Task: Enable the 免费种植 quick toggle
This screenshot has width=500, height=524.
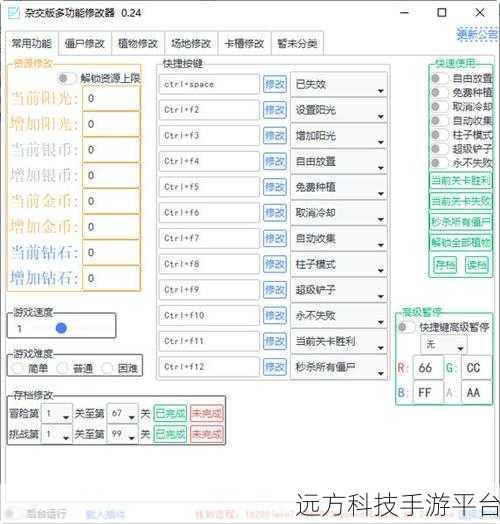Action: pos(439,93)
